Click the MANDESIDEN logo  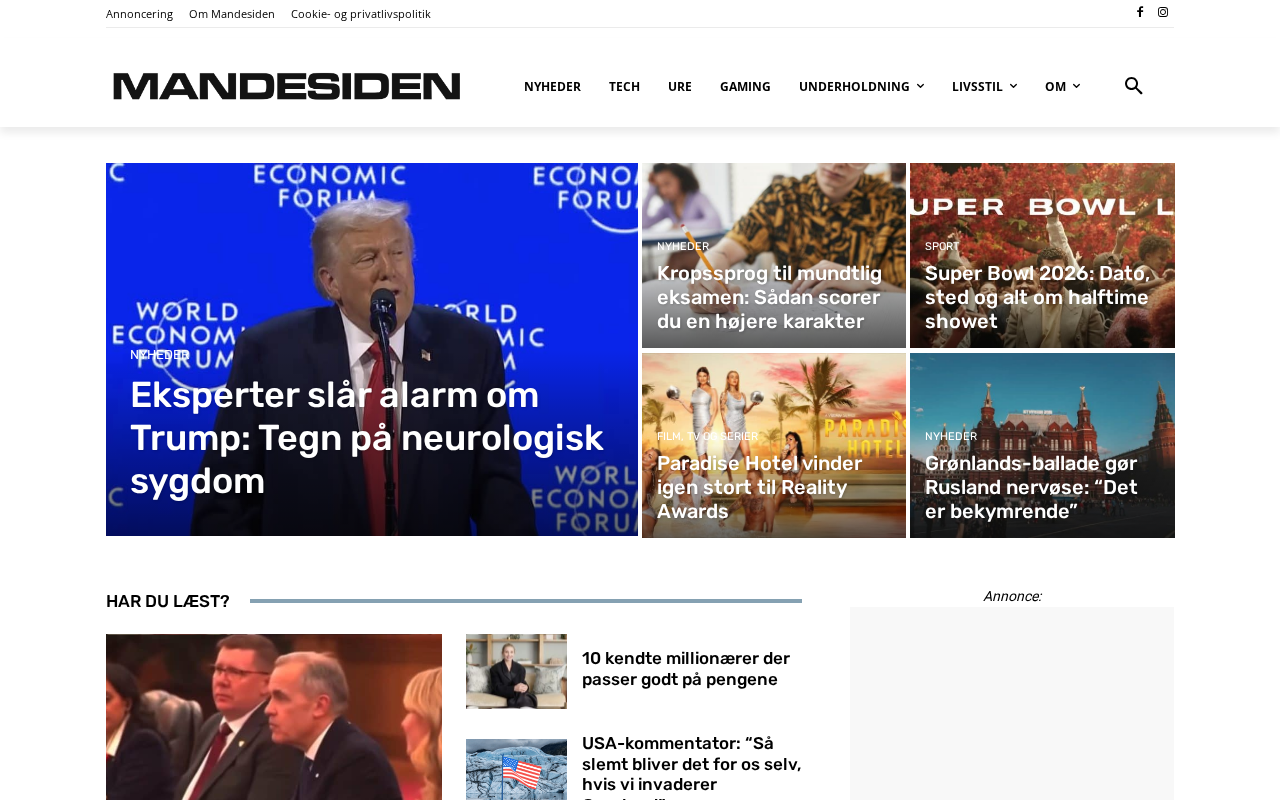click(x=287, y=86)
